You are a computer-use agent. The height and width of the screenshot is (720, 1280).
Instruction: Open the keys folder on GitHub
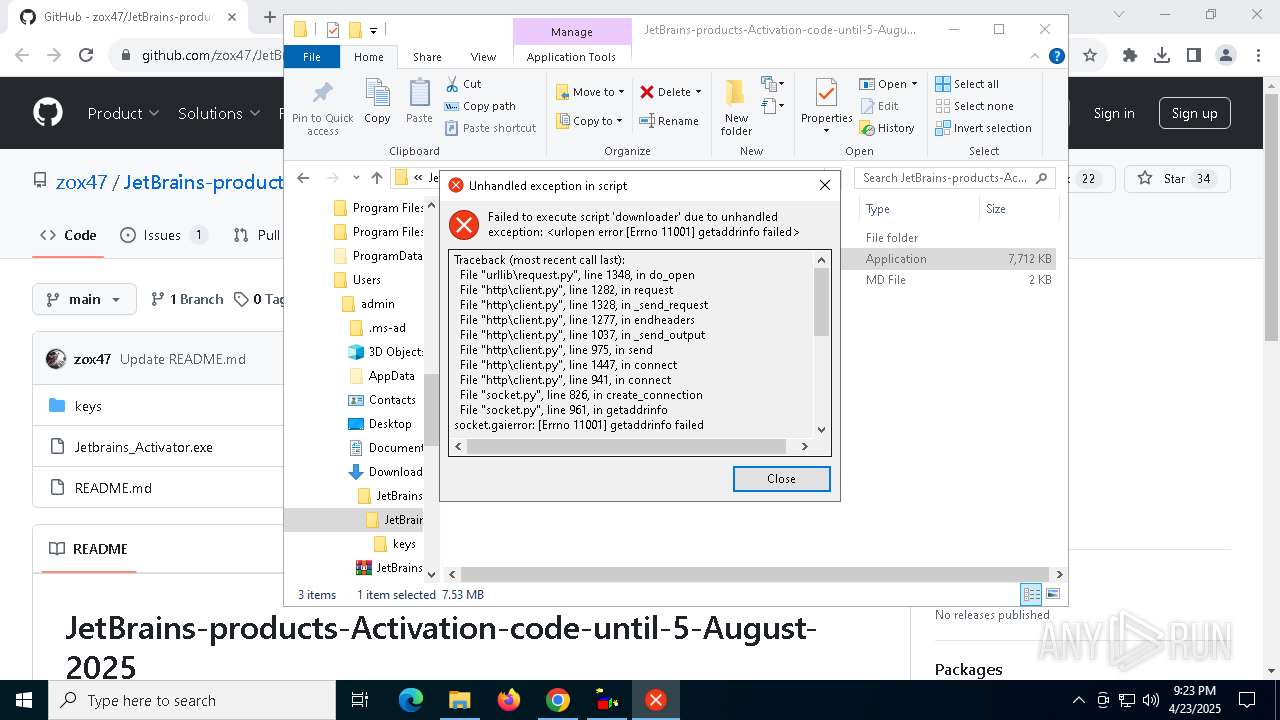click(x=88, y=406)
